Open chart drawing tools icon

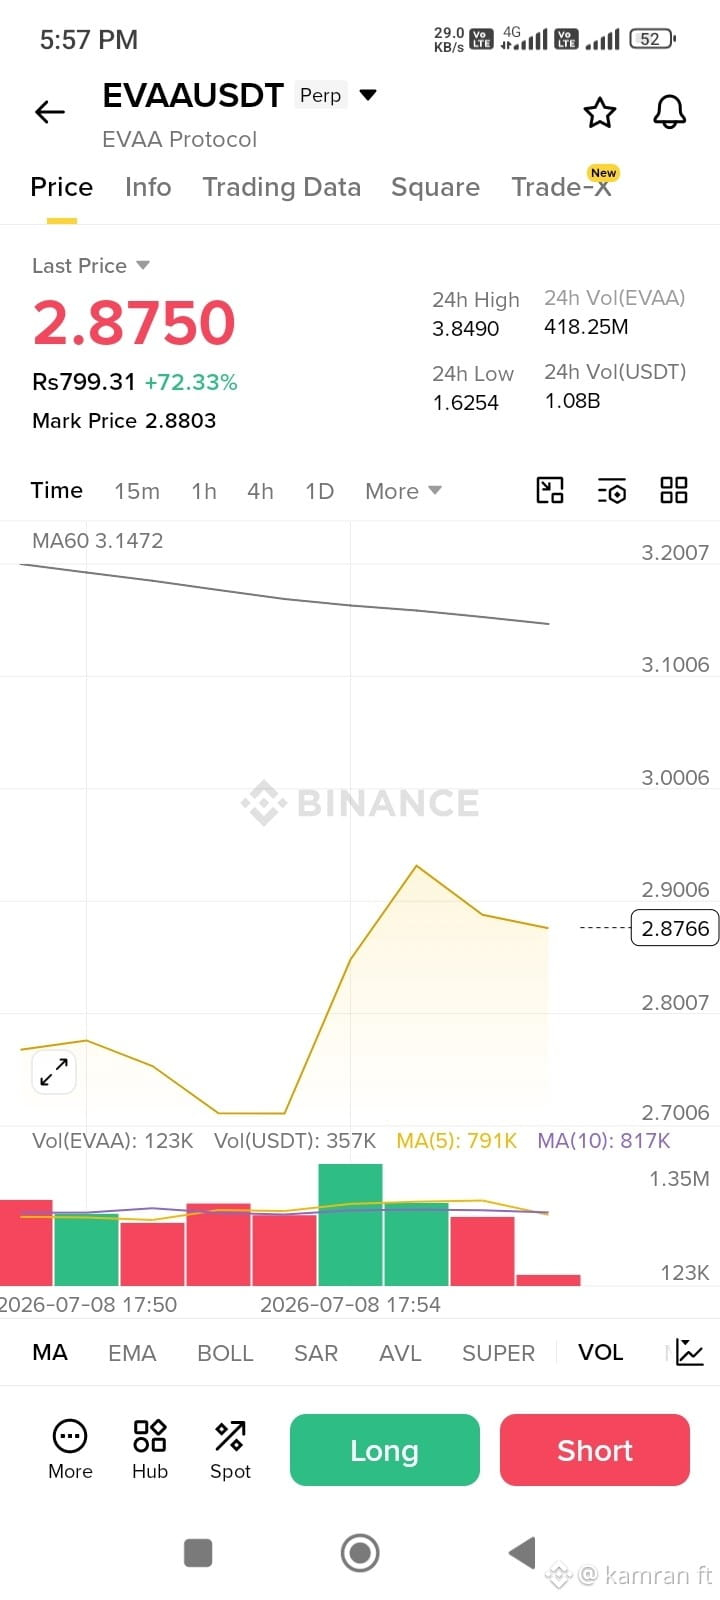(550, 490)
